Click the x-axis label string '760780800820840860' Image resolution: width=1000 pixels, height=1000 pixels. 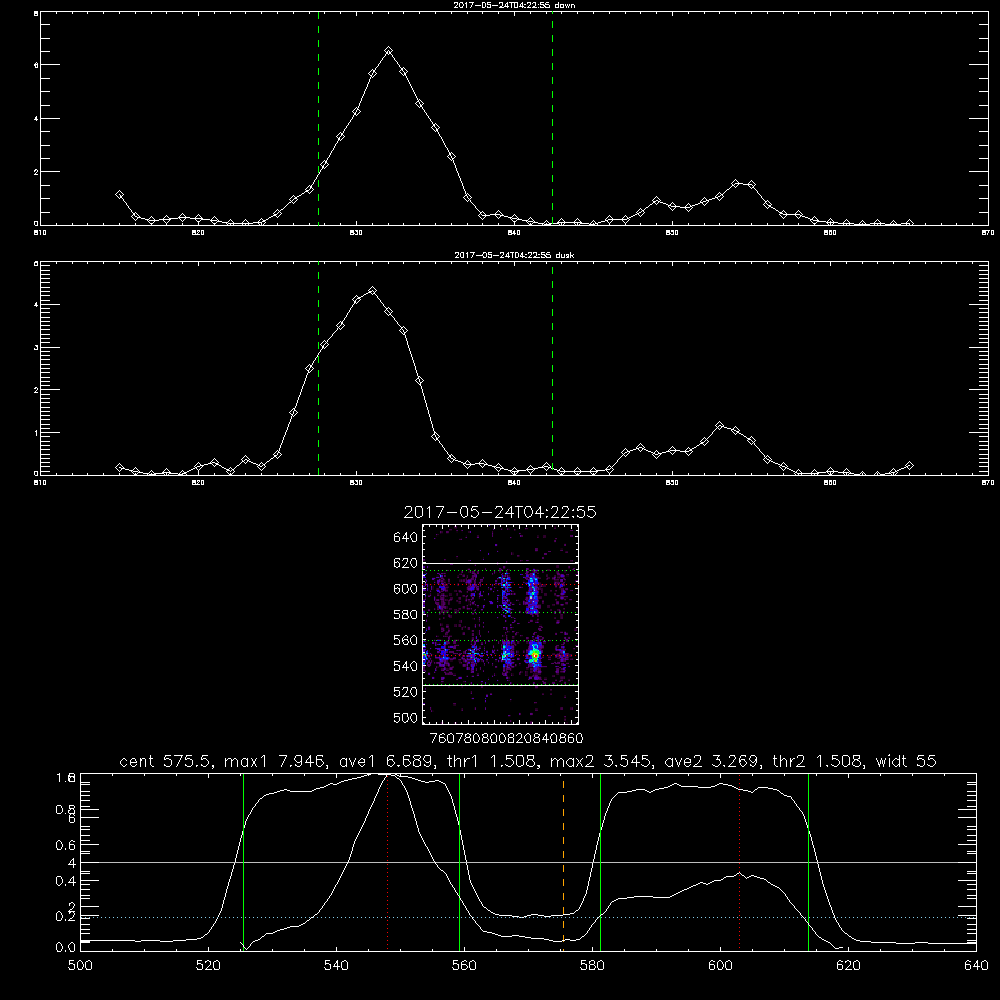tap(506, 738)
